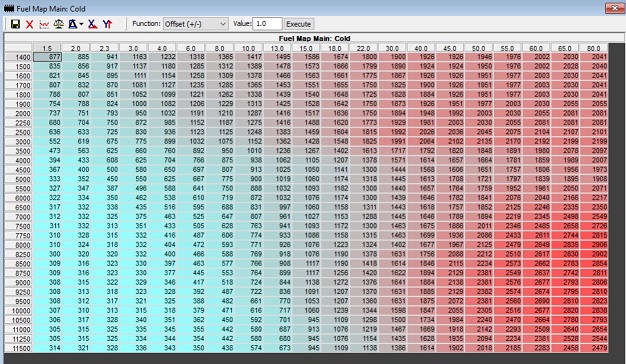This screenshot has height=364, width=626.
Task: Select the 18.0 column header
Action: [x=335, y=48]
